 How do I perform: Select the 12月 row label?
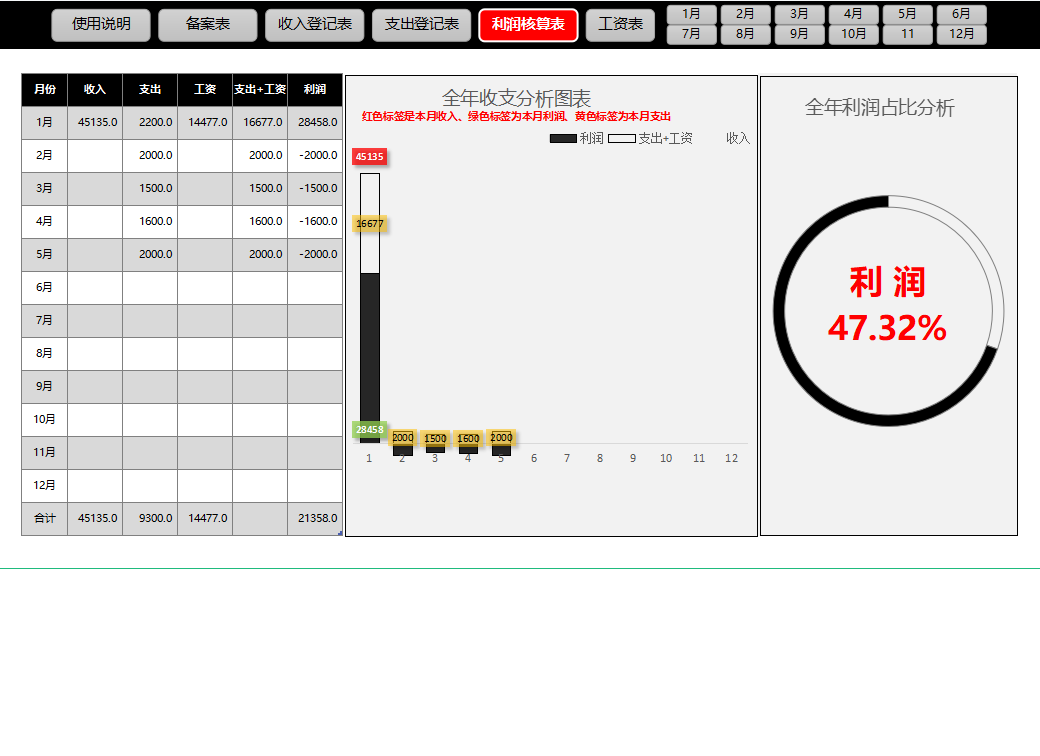pos(44,485)
